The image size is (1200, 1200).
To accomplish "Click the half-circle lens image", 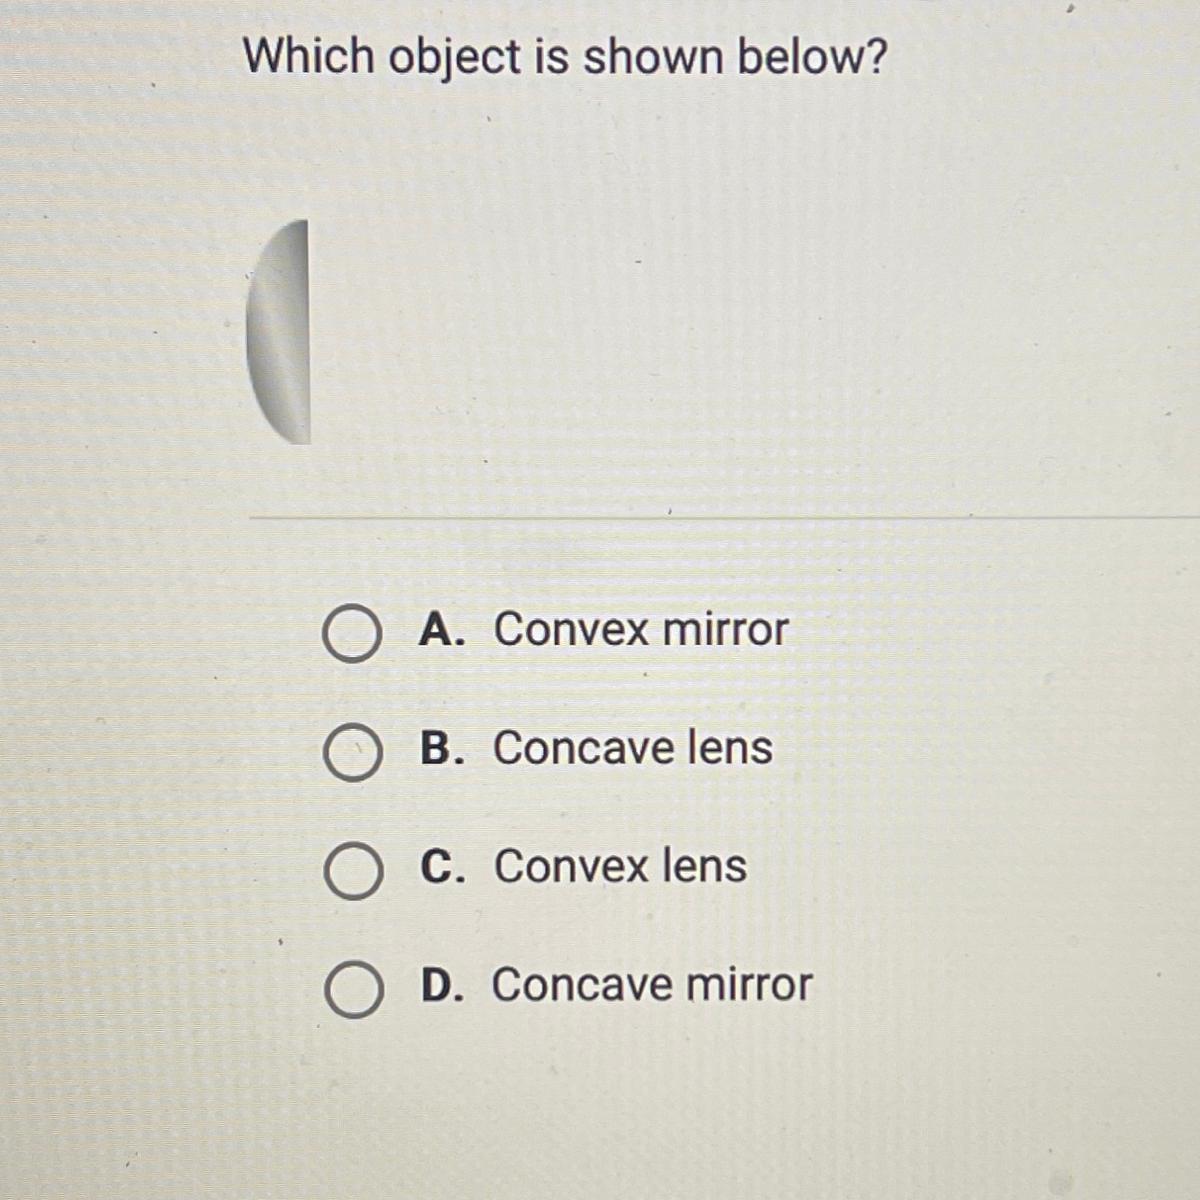I will [278, 332].
